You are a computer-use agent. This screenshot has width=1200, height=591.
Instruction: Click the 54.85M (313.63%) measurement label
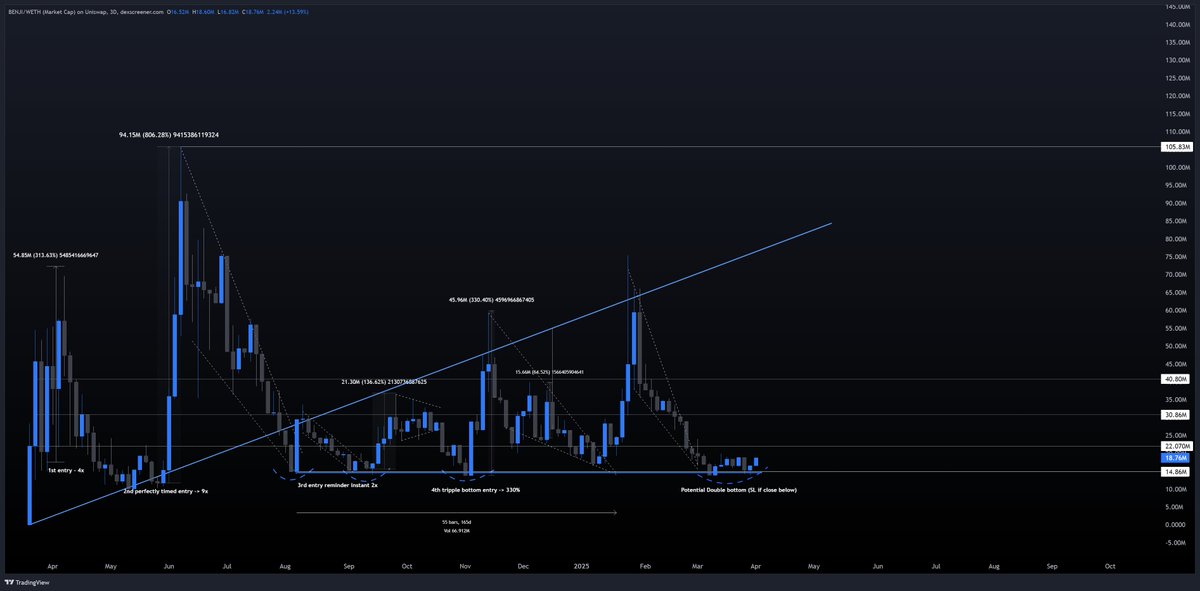[55, 255]
